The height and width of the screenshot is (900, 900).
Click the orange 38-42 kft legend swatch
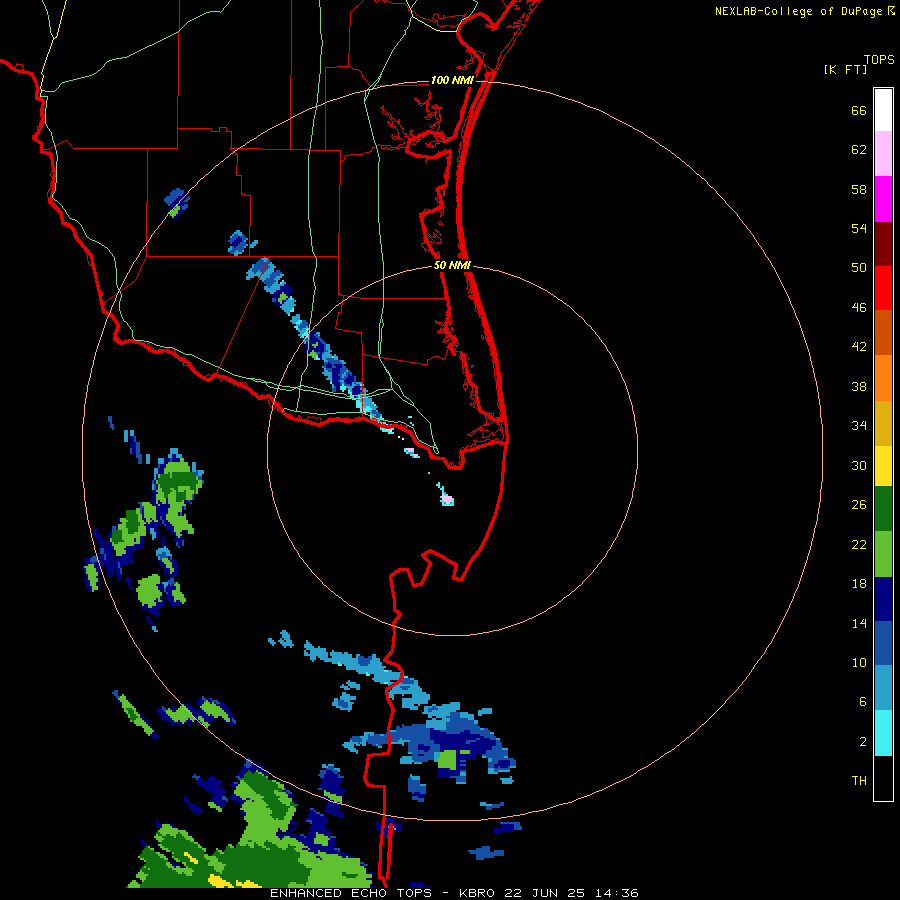(883, 378)
